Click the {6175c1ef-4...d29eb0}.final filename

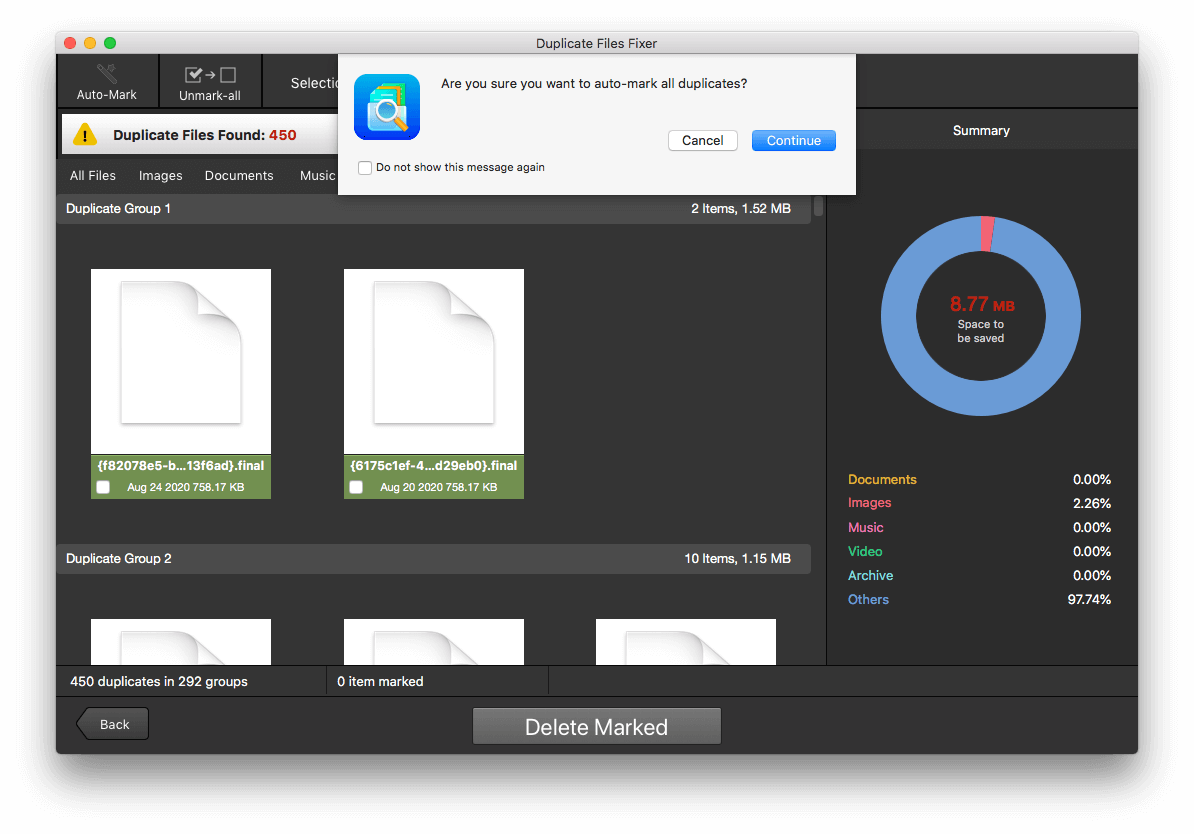pyautogui.click(x=433, y=465)
